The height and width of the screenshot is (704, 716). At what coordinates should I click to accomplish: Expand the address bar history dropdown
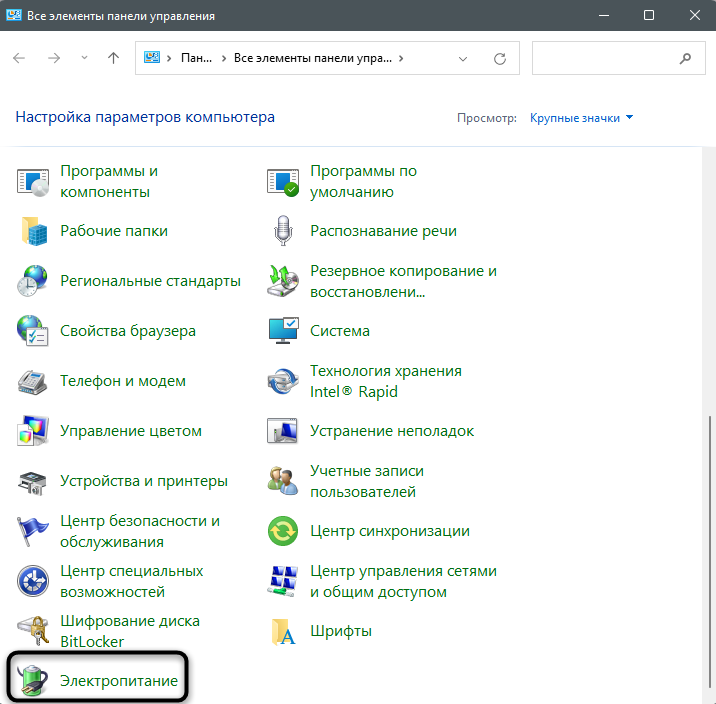tap(463, 59)
